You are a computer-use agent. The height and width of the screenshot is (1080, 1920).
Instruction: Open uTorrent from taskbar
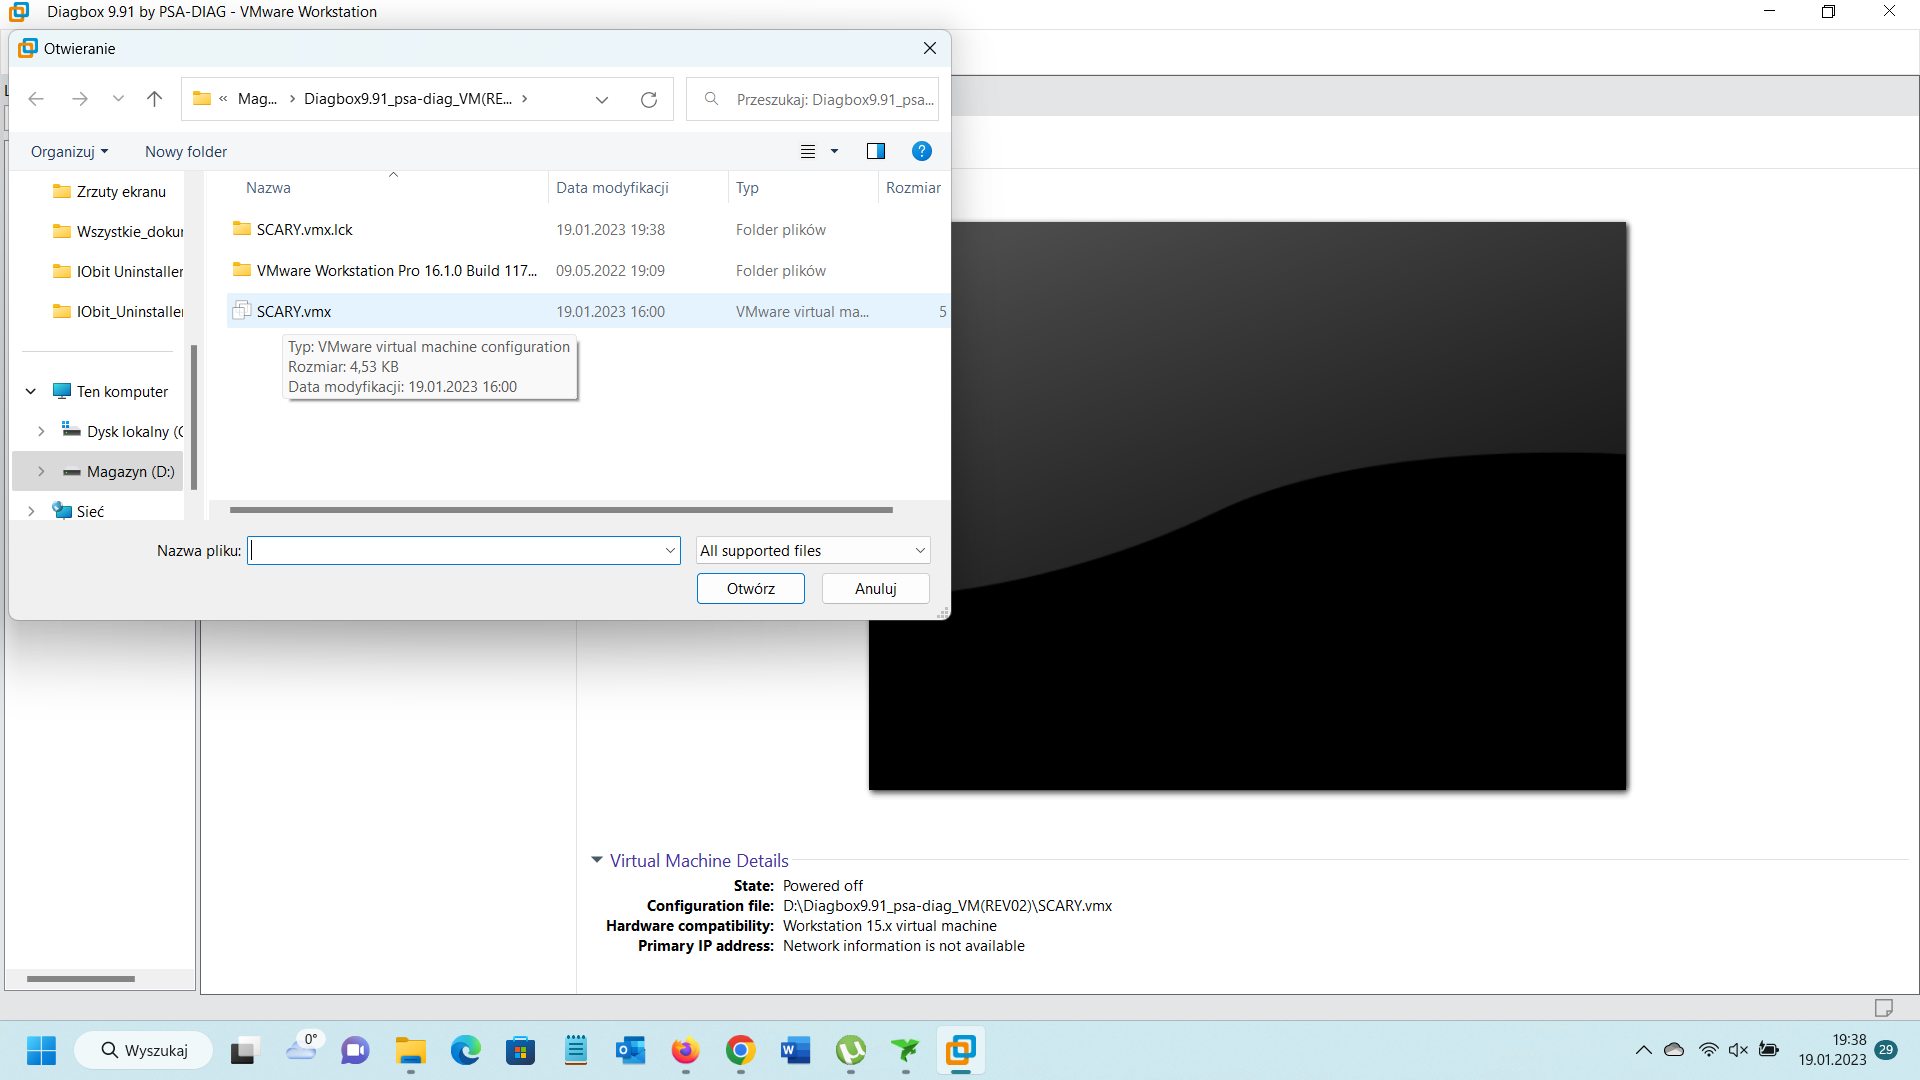(850, 1050)
